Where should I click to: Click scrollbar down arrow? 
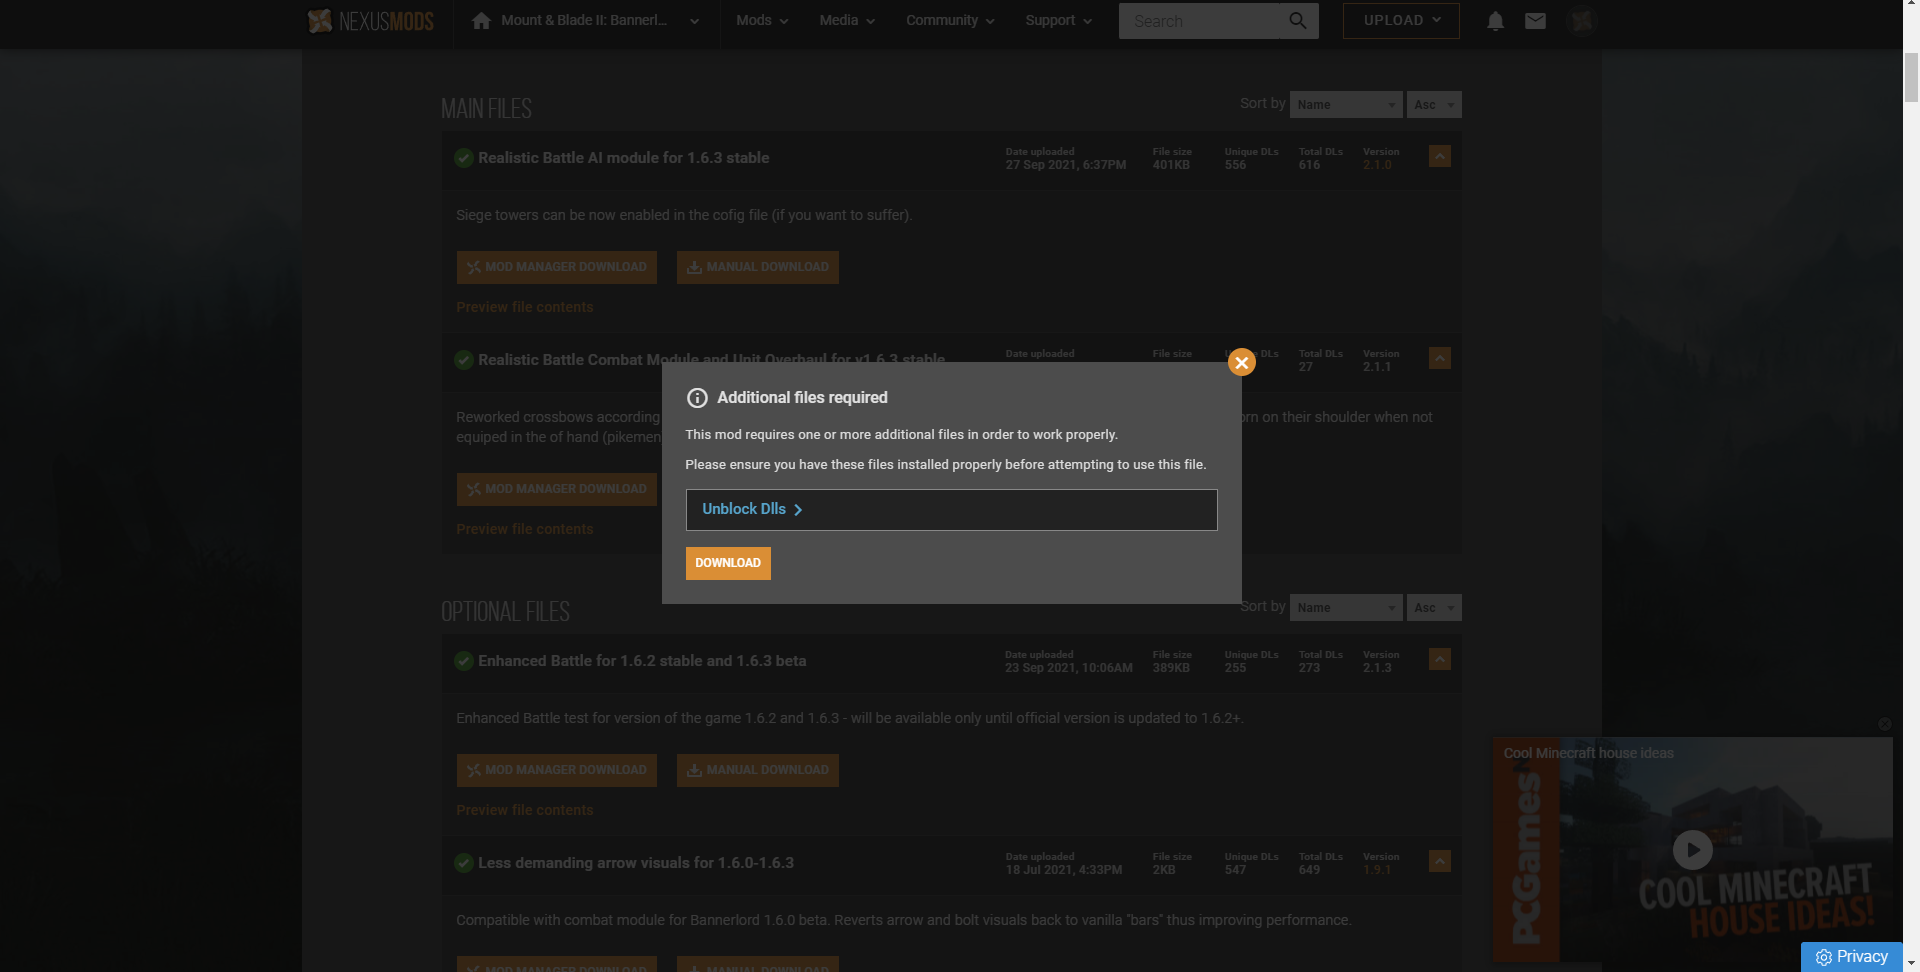1911,964
